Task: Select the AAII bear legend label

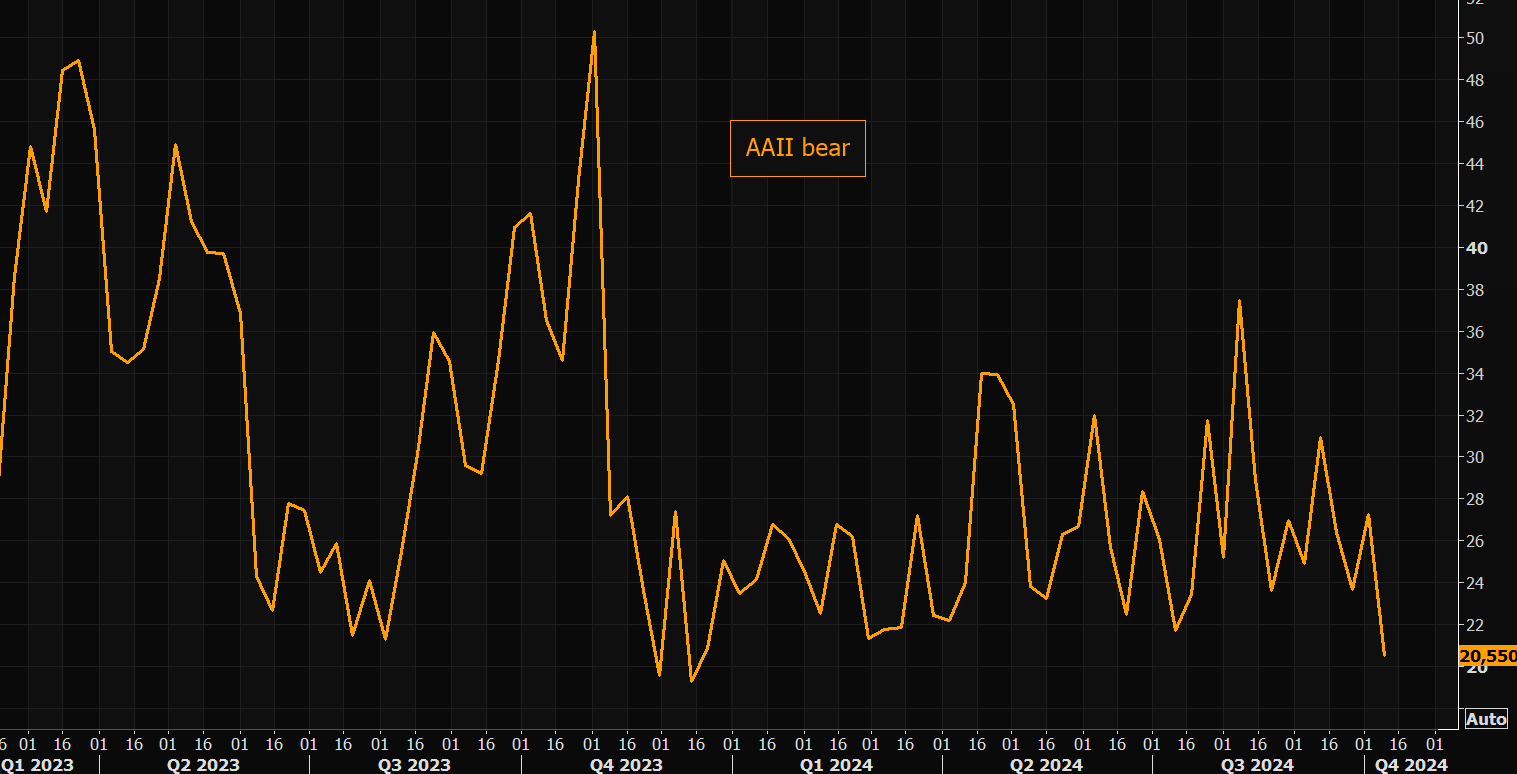Action: tap(797, 148)
